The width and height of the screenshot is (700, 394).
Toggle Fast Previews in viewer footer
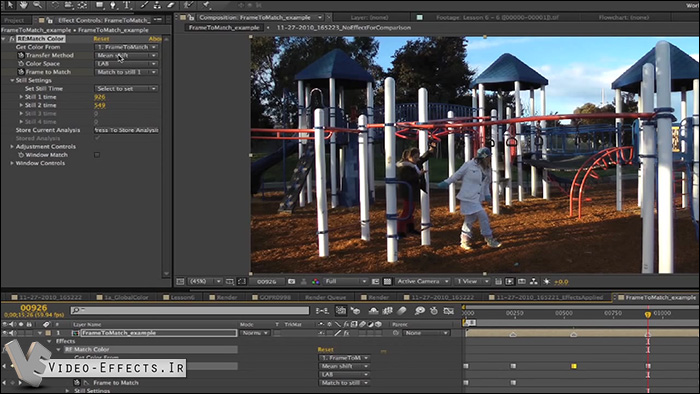point(509,282)
